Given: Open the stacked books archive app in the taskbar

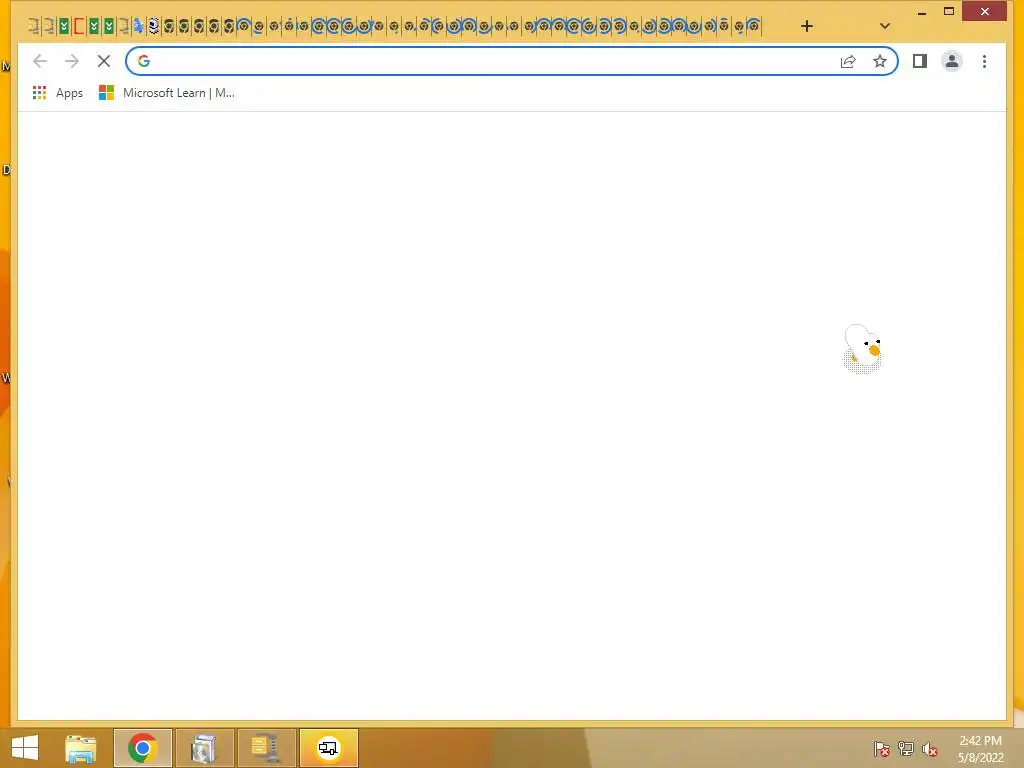Looking at the screenshot, I should [x=204, y=748].
